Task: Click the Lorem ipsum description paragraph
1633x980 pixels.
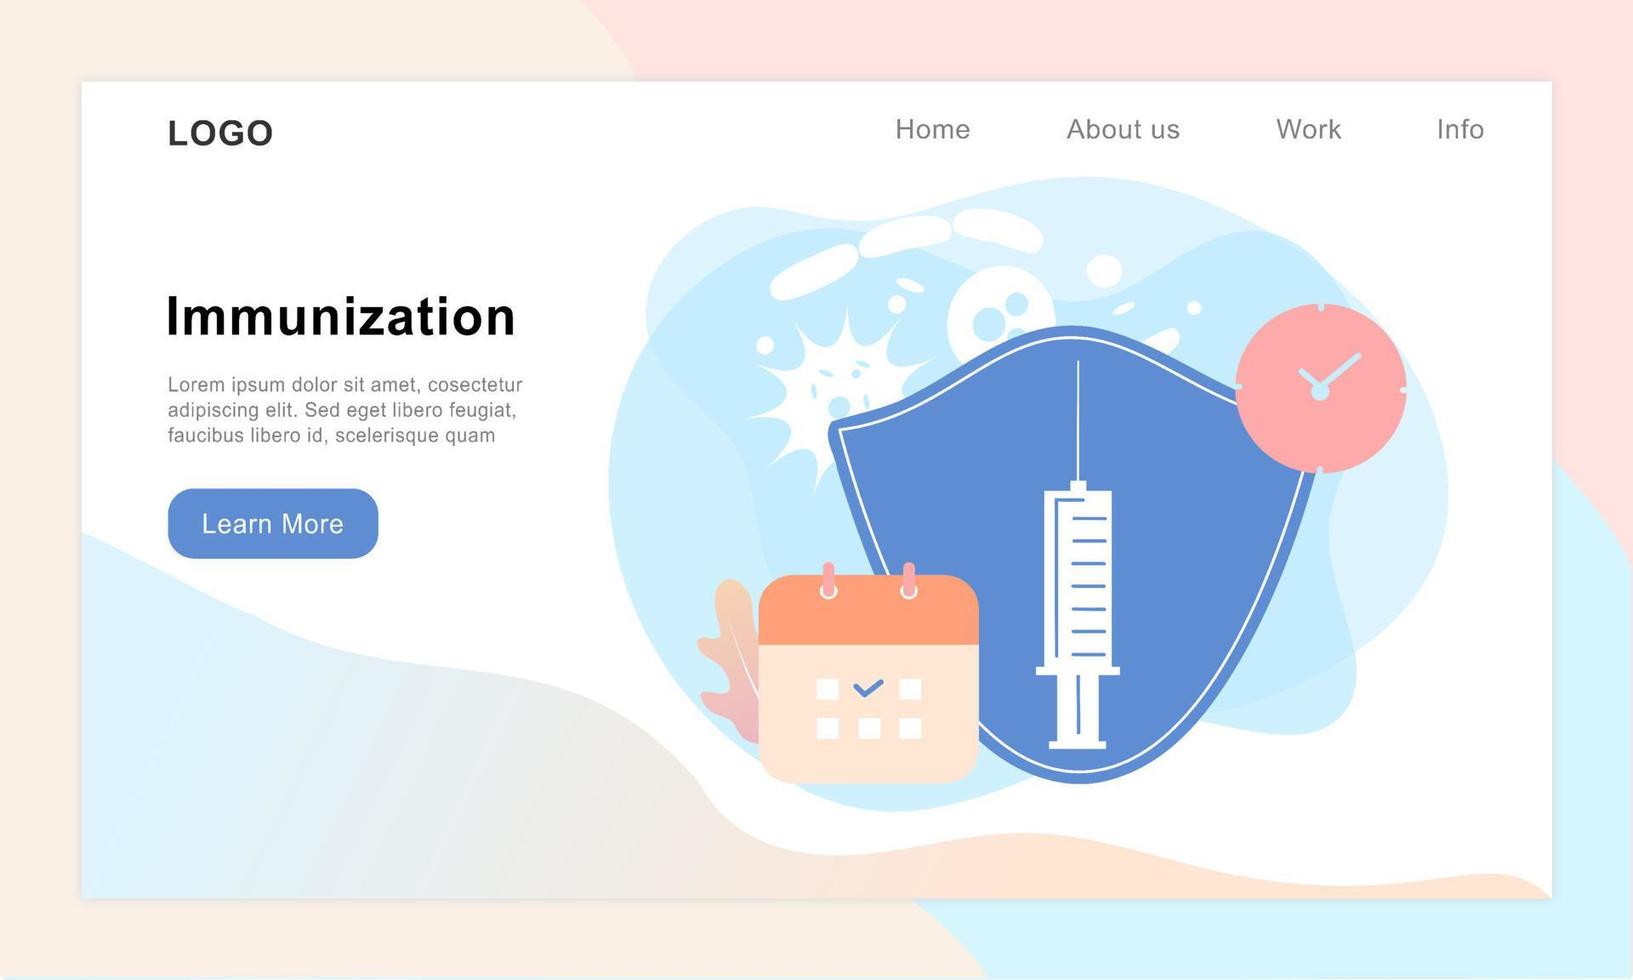Action: click(345, 410)
